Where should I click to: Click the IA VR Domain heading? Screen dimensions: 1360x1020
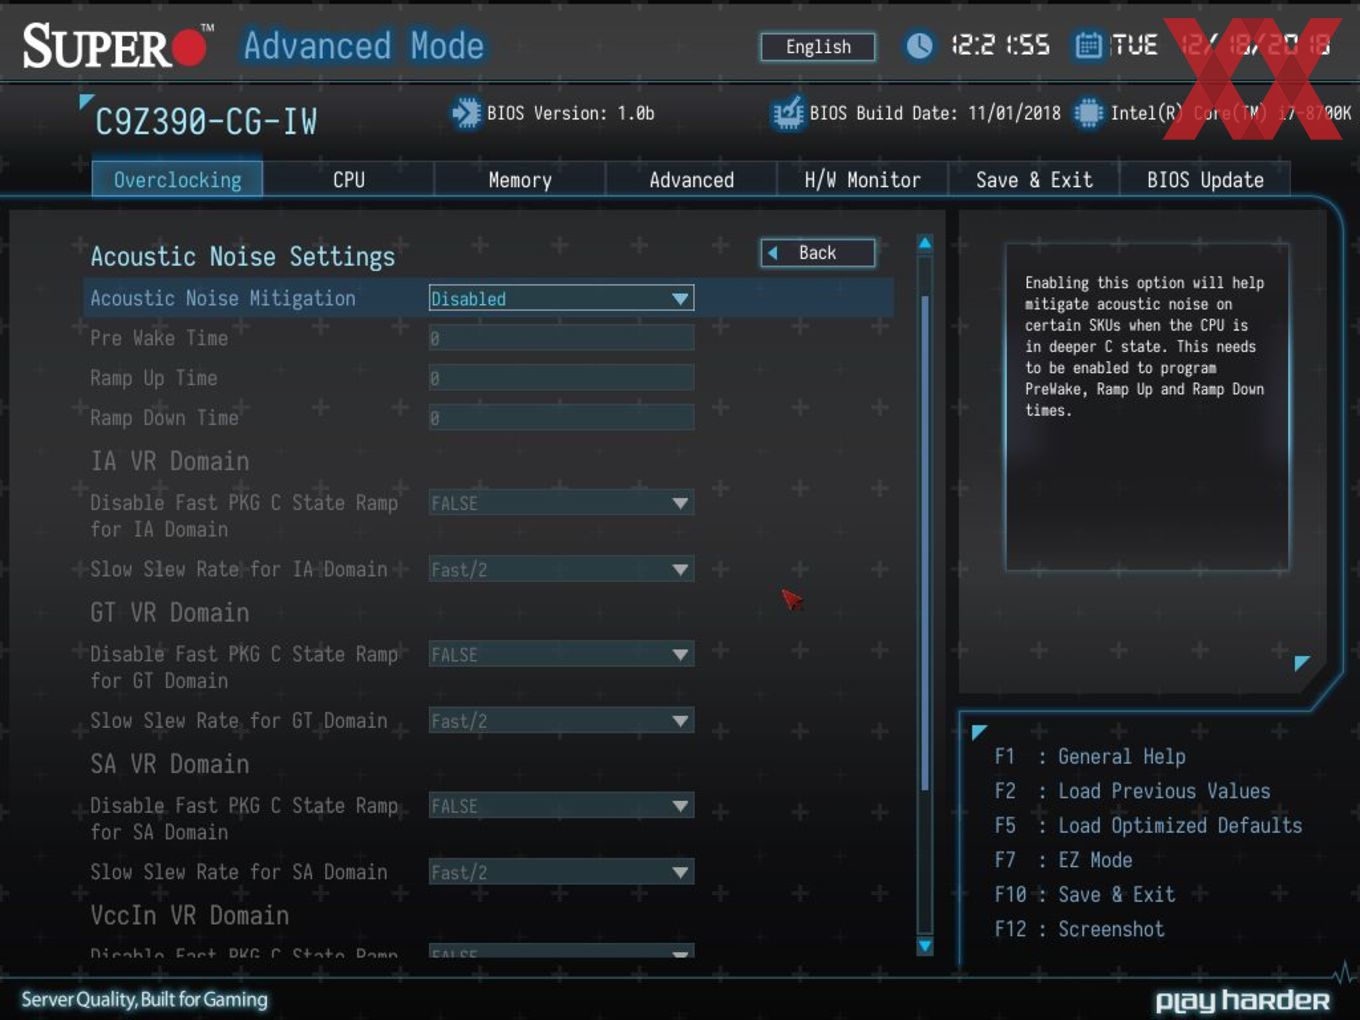coord(170,461)
